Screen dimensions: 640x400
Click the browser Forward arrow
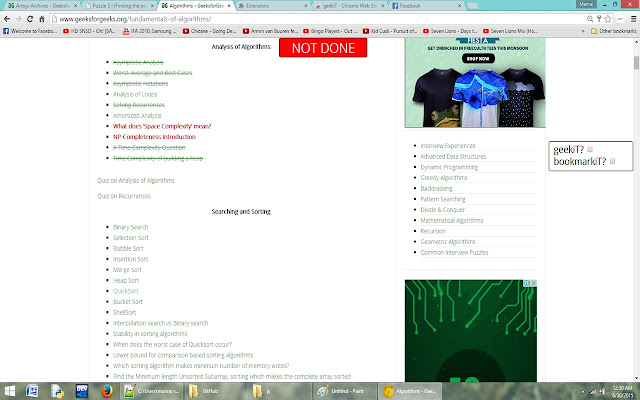[x=18, y=19]
